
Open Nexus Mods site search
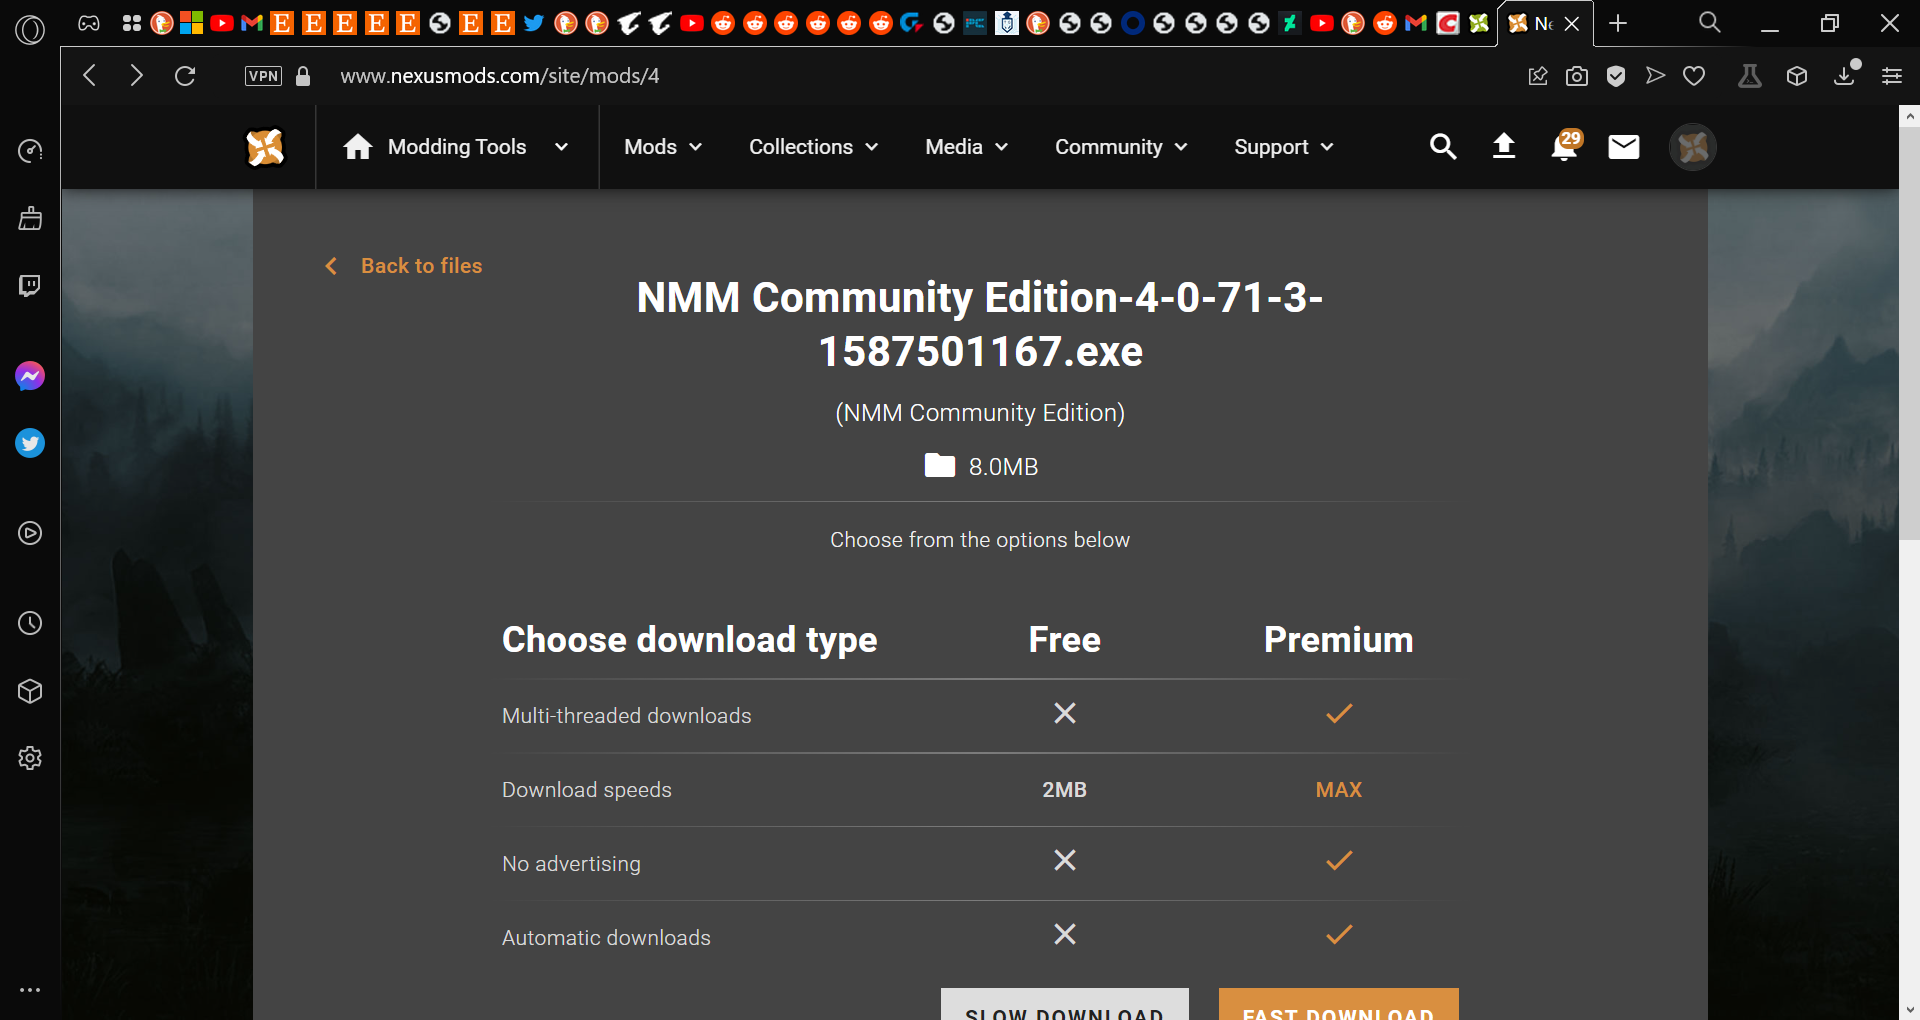click(1443, 147)
